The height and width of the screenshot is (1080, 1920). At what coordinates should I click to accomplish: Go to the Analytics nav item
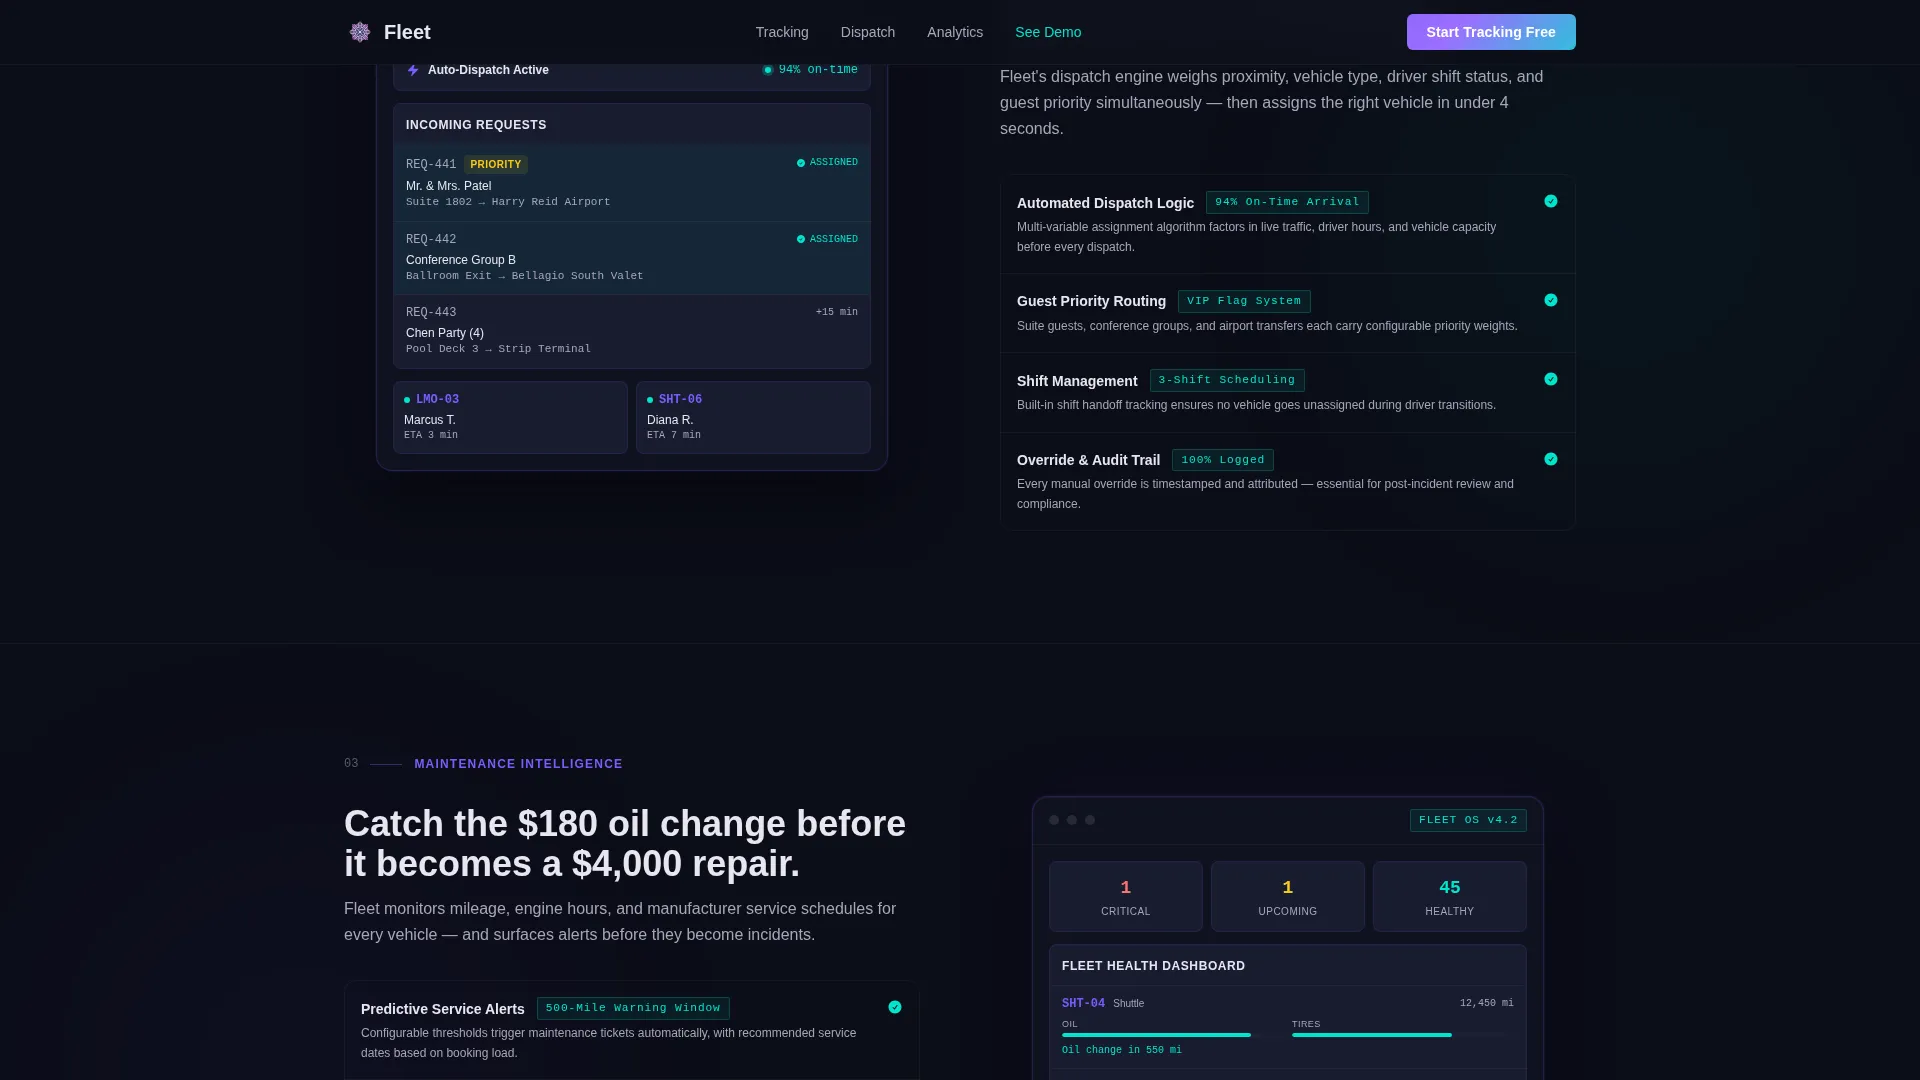pos(955,32)
